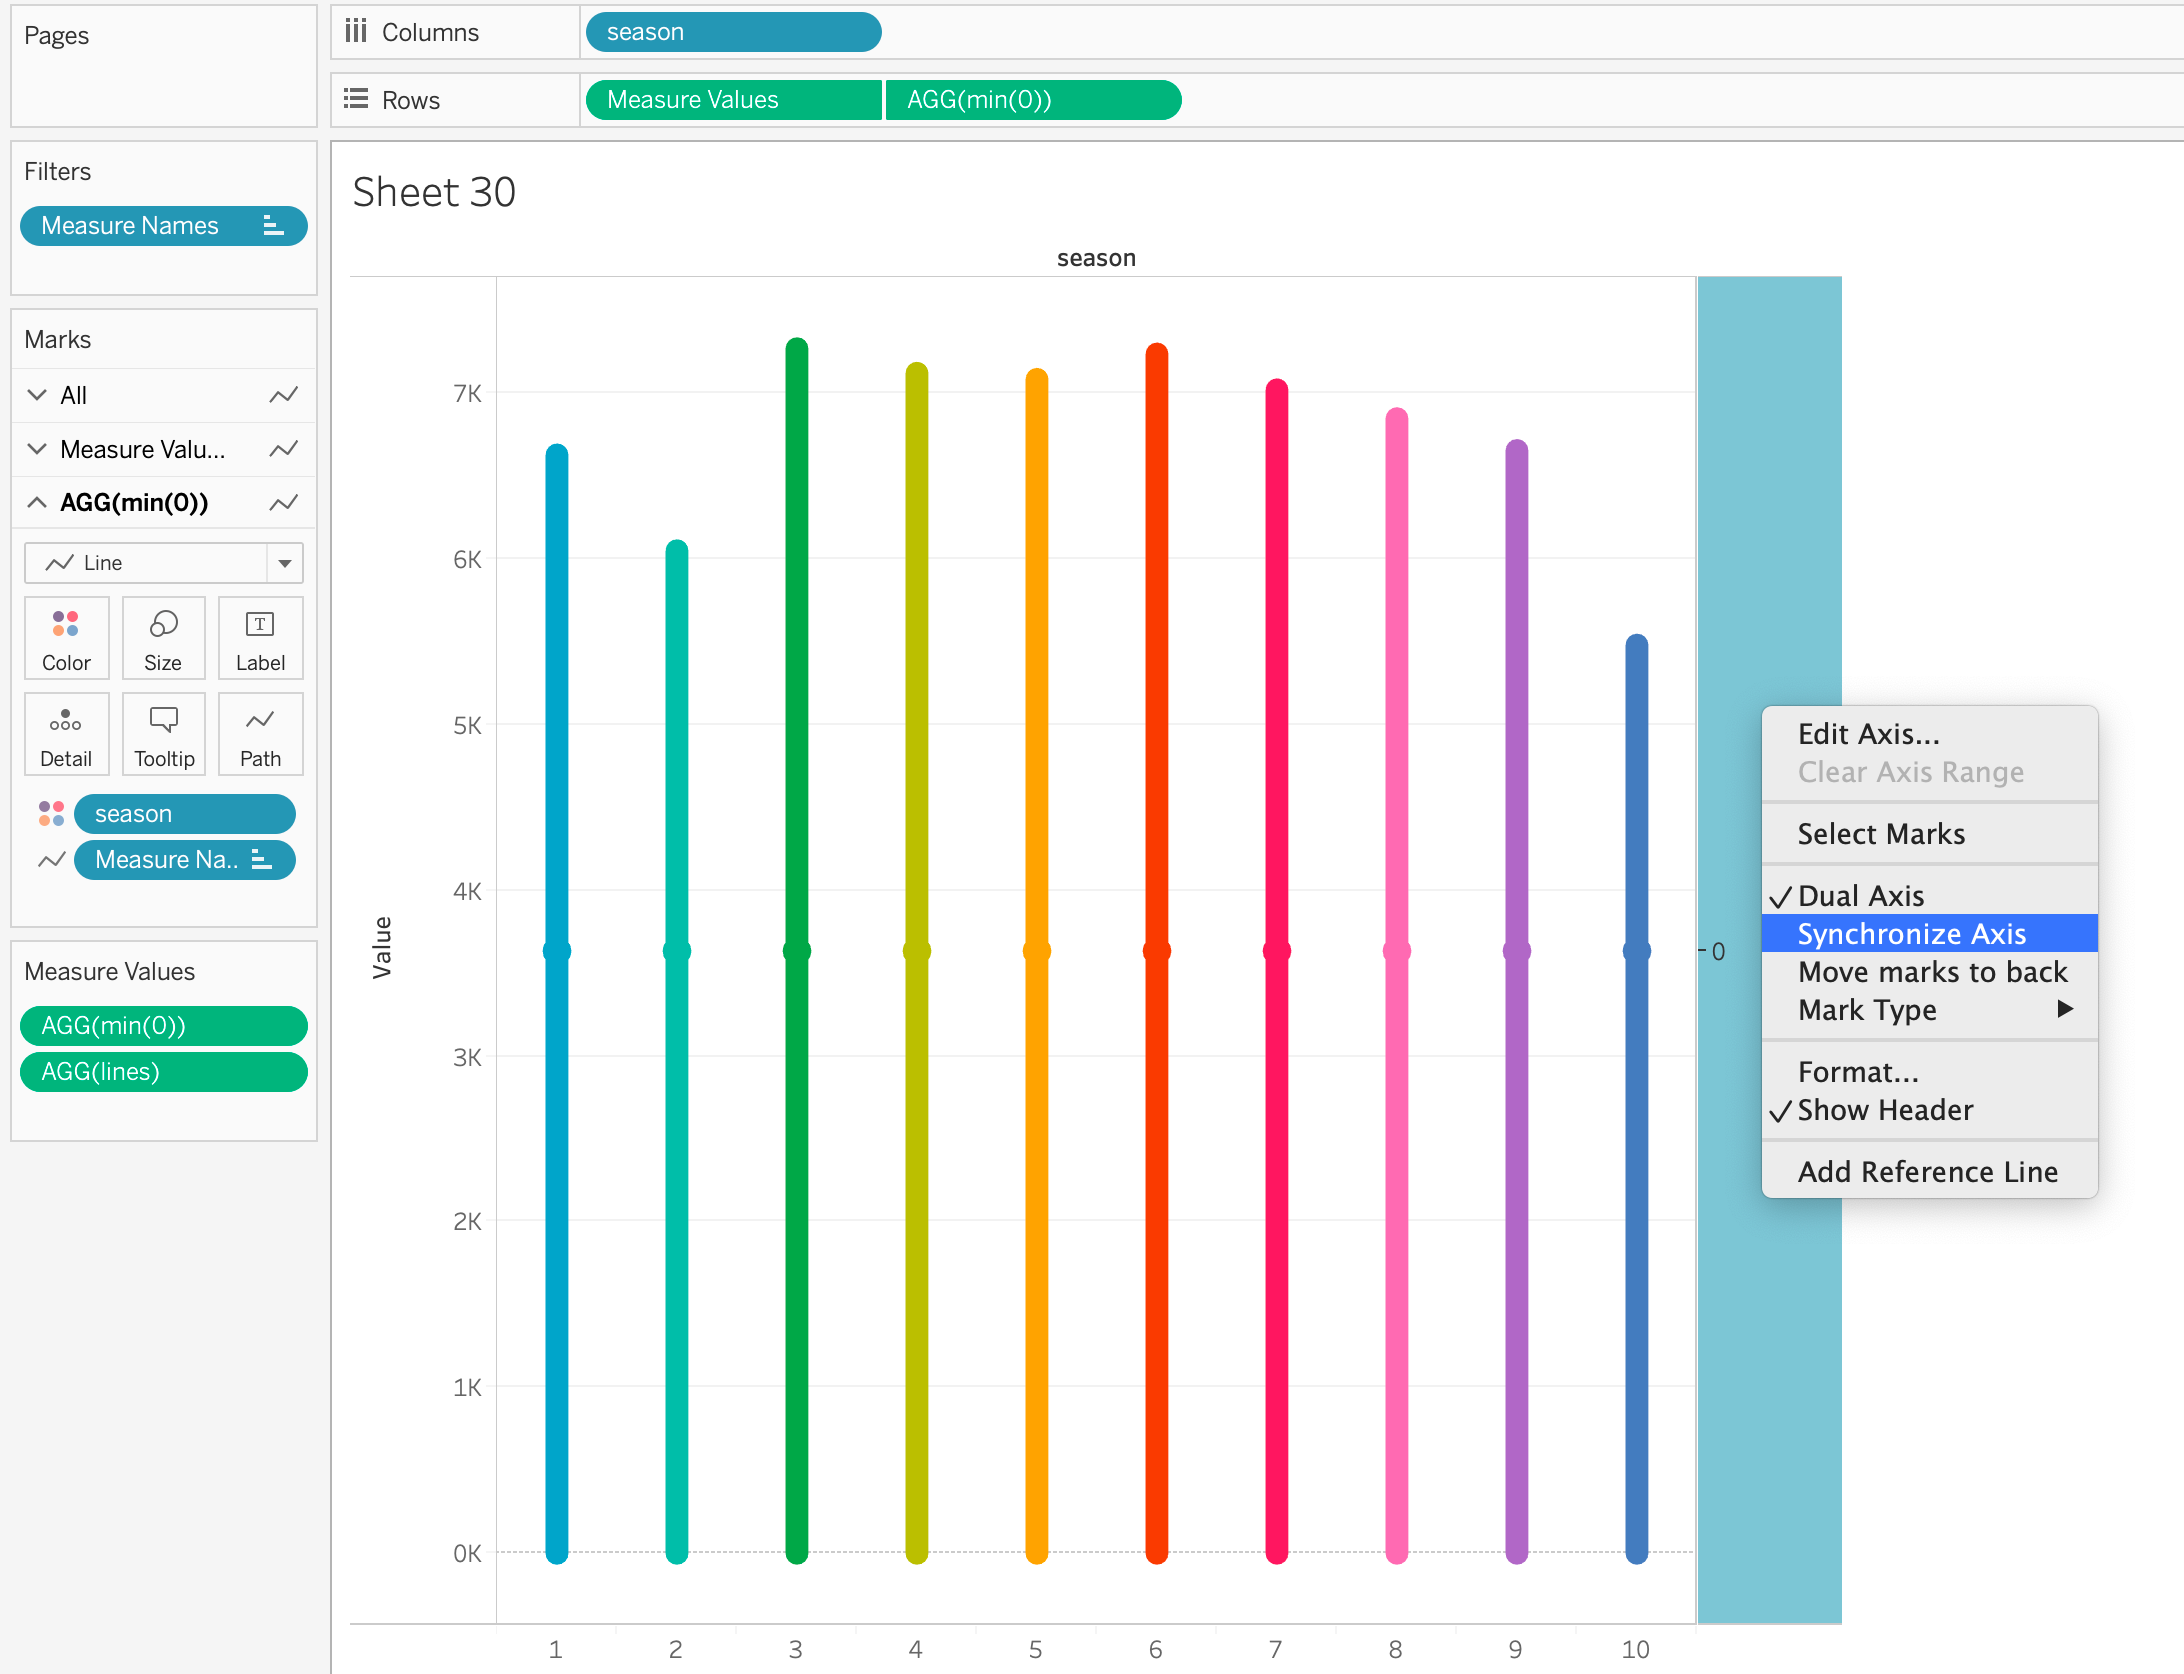Click the Sheet 30 title

coord(434,192)
